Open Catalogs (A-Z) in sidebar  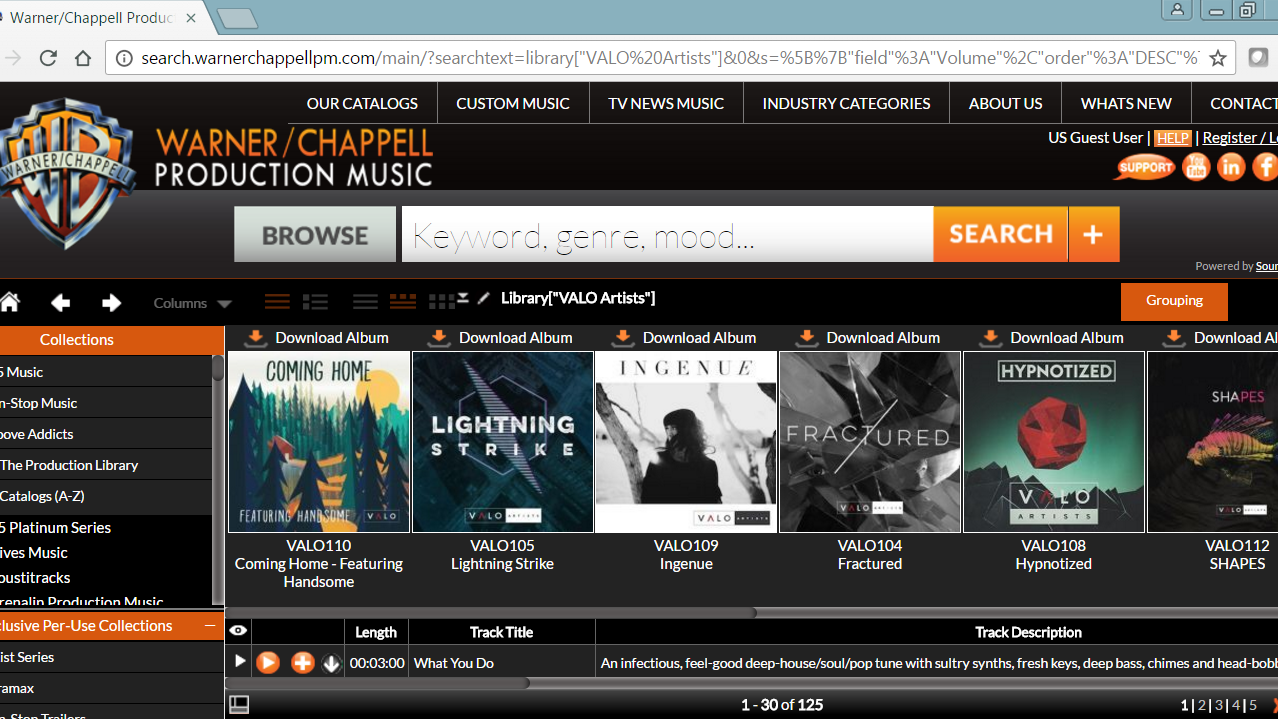[105, 496]
